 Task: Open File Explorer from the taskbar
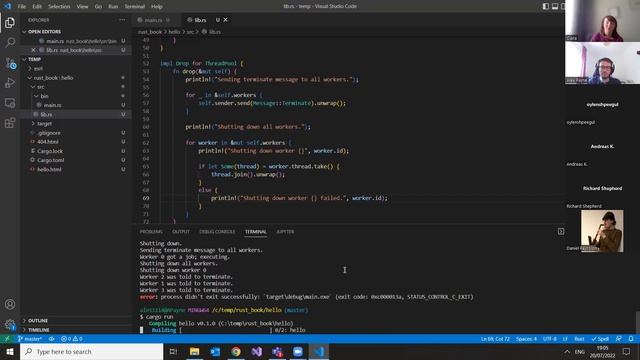coord(194,351)
